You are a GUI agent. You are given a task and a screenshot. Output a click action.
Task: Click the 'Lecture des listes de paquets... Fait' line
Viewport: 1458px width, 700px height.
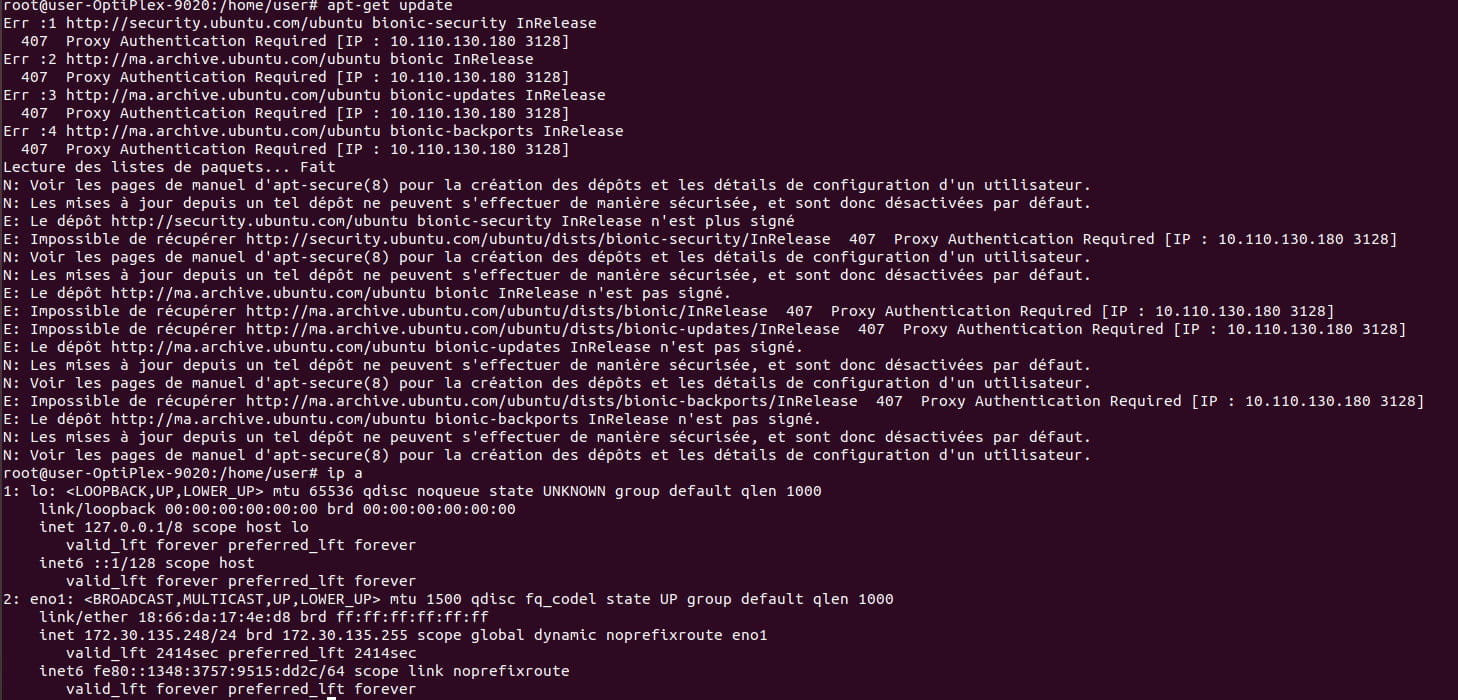169,167
